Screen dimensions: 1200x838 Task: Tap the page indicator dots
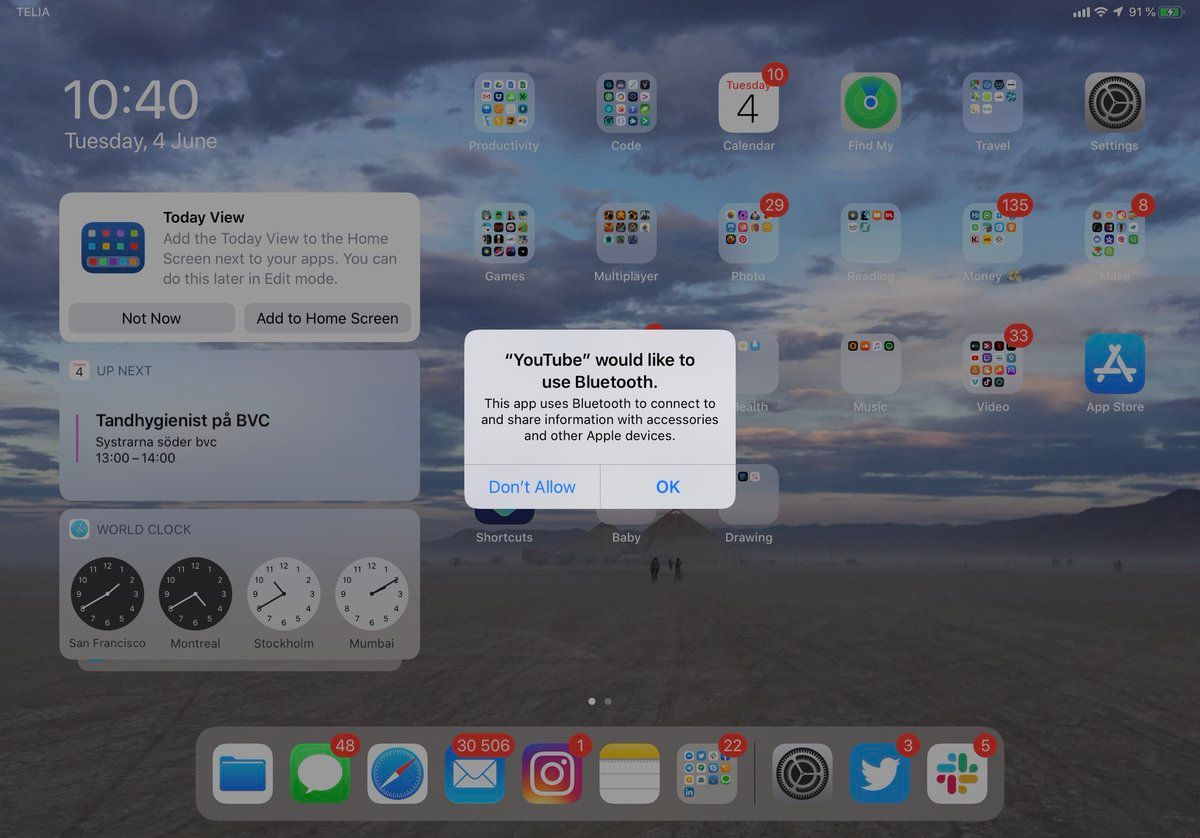click(x=600, y=702)
